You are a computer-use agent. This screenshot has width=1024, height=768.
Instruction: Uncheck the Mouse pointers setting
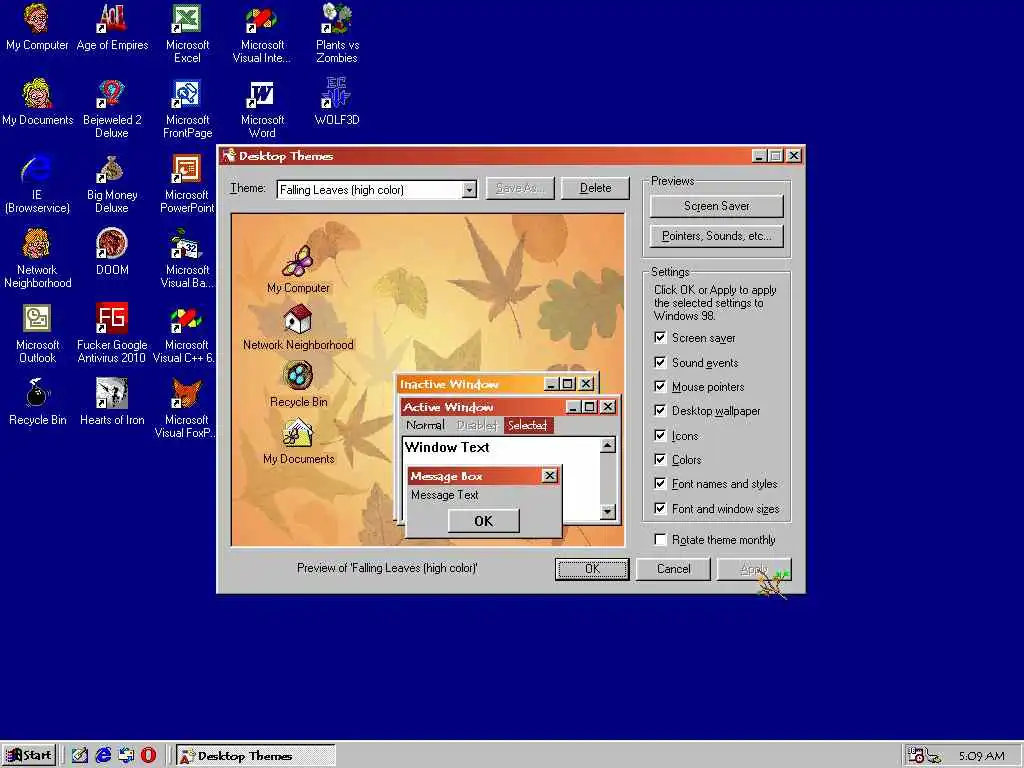660,387
